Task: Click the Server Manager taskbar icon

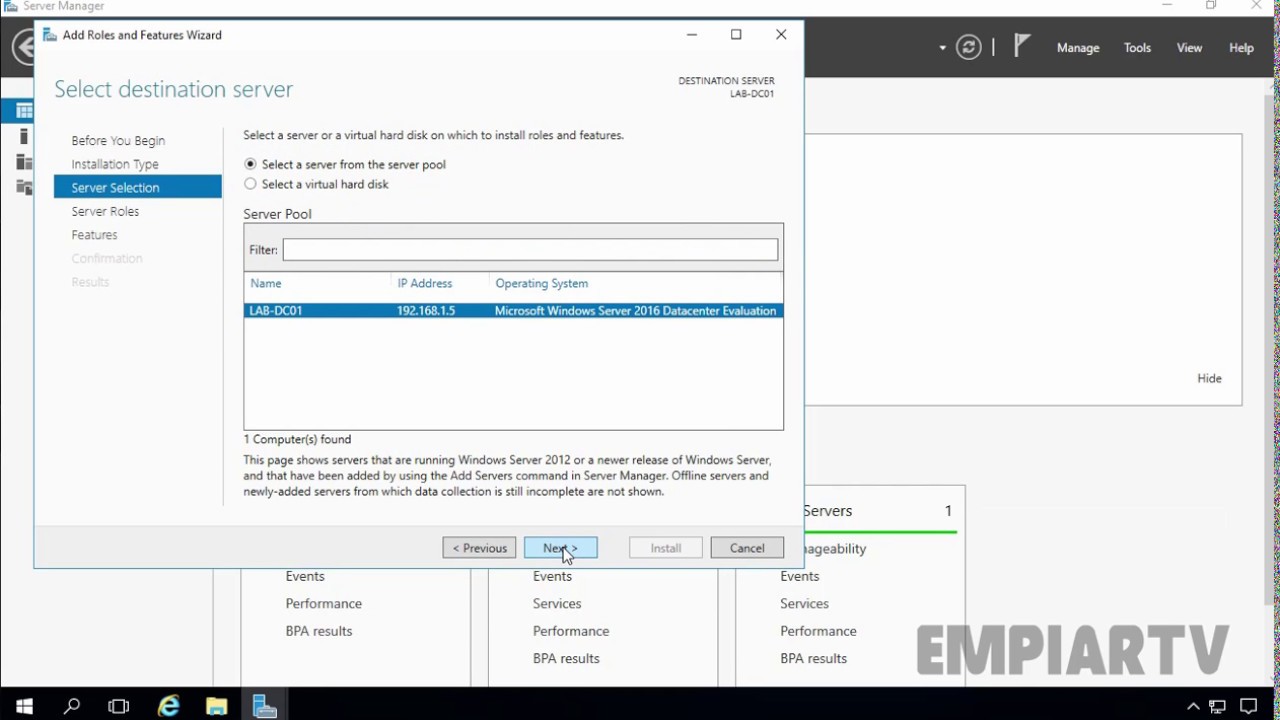Action: 265,706
